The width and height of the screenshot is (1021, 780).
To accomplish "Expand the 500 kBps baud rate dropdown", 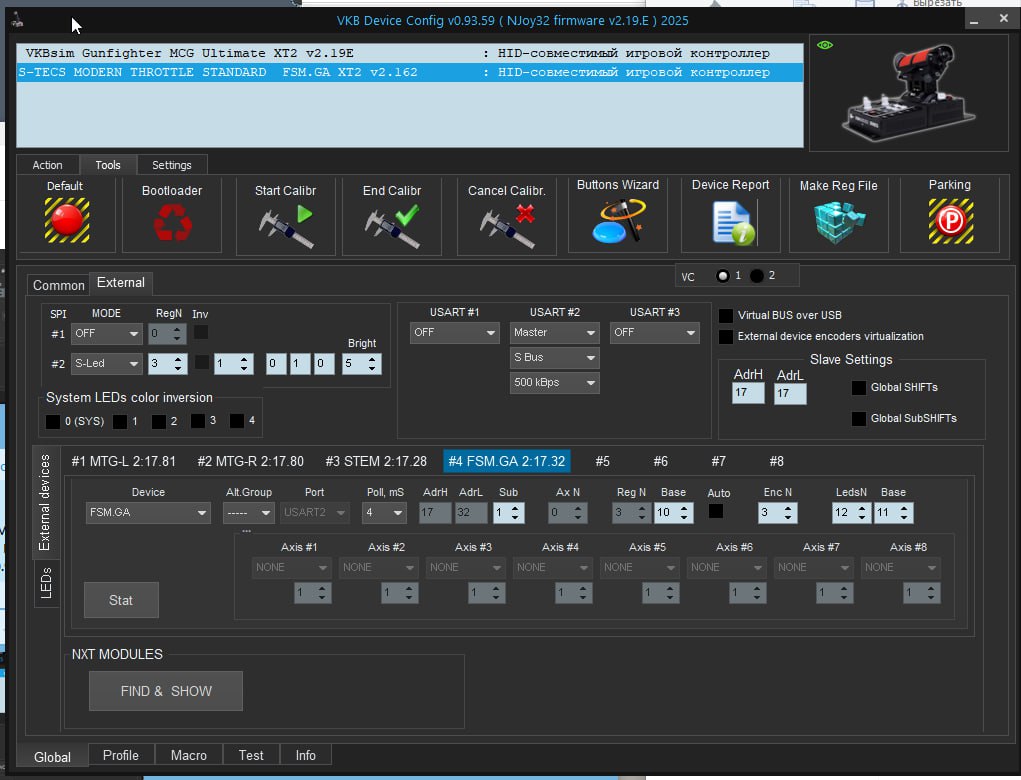I will tap(554, 382).
